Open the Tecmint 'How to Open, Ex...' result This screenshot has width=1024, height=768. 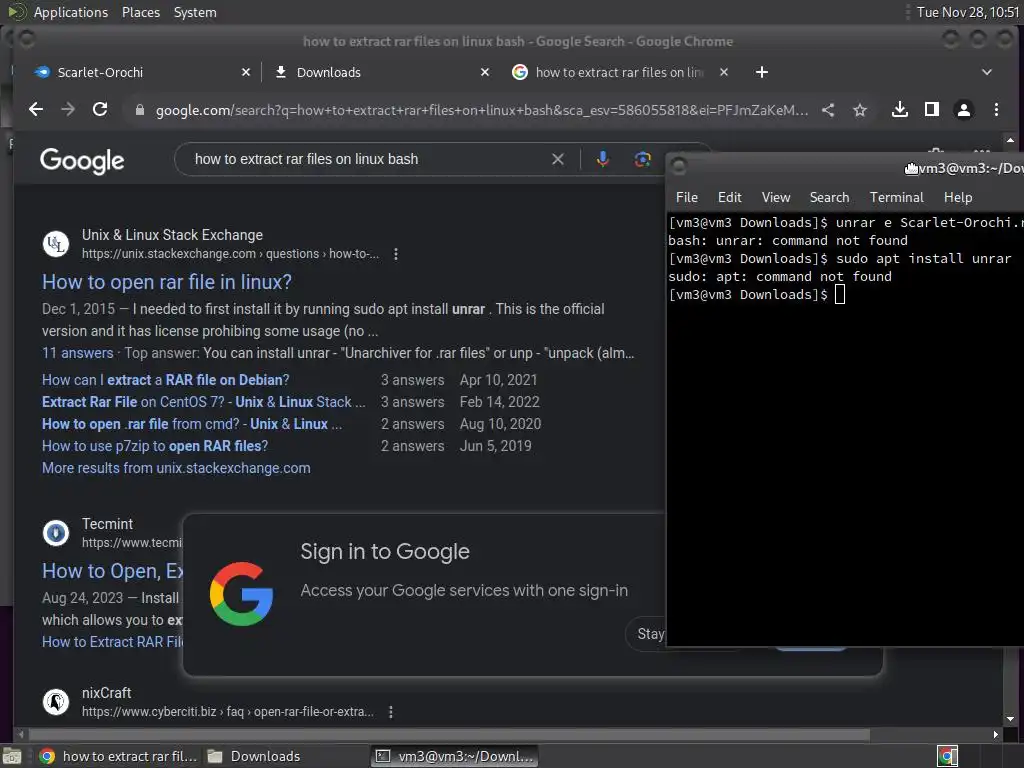pyautogui.click(x=112, y=571)
